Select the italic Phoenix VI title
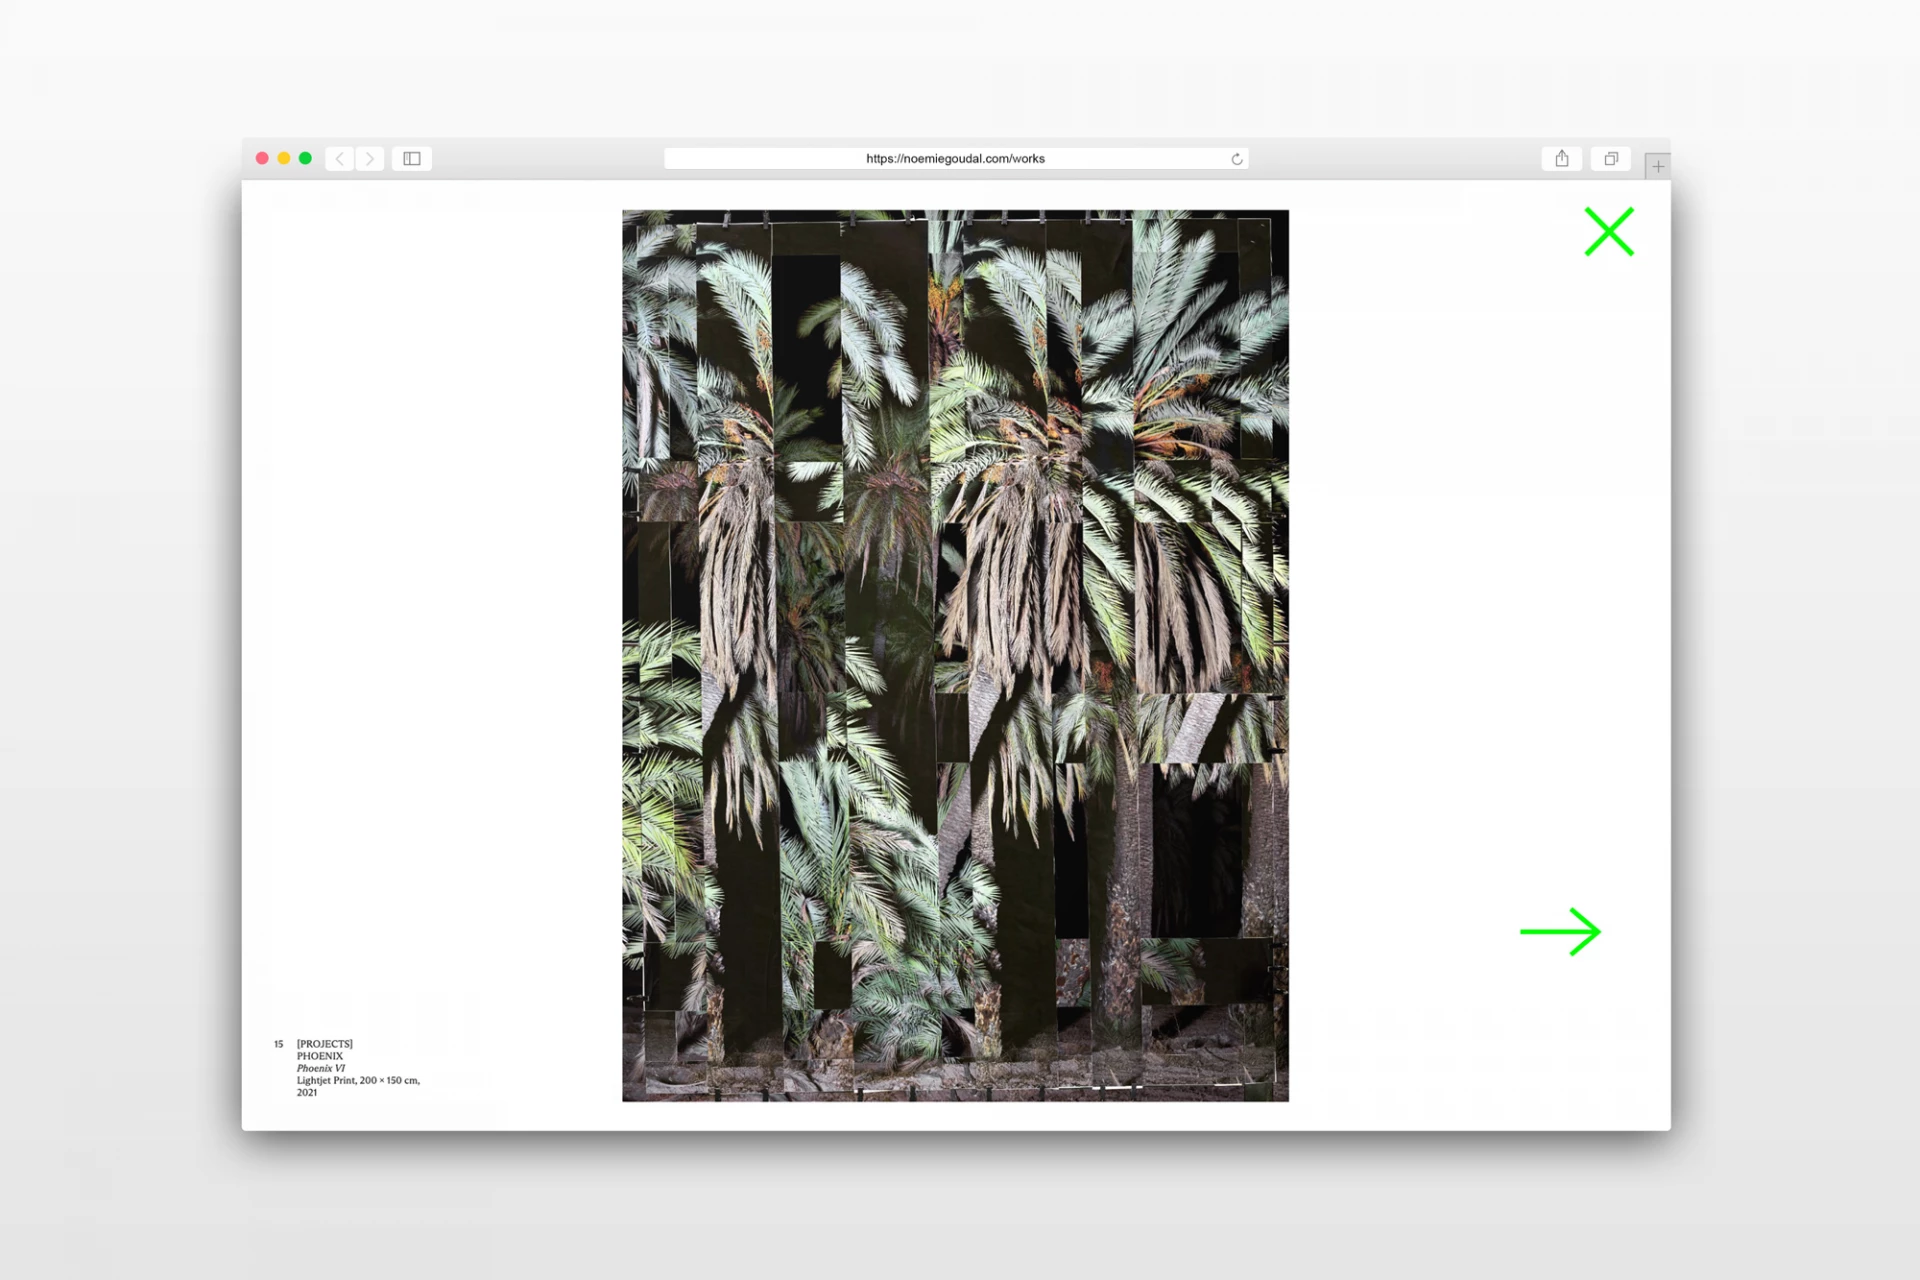1920x1280 pixels. click(x=321, y=1068)
